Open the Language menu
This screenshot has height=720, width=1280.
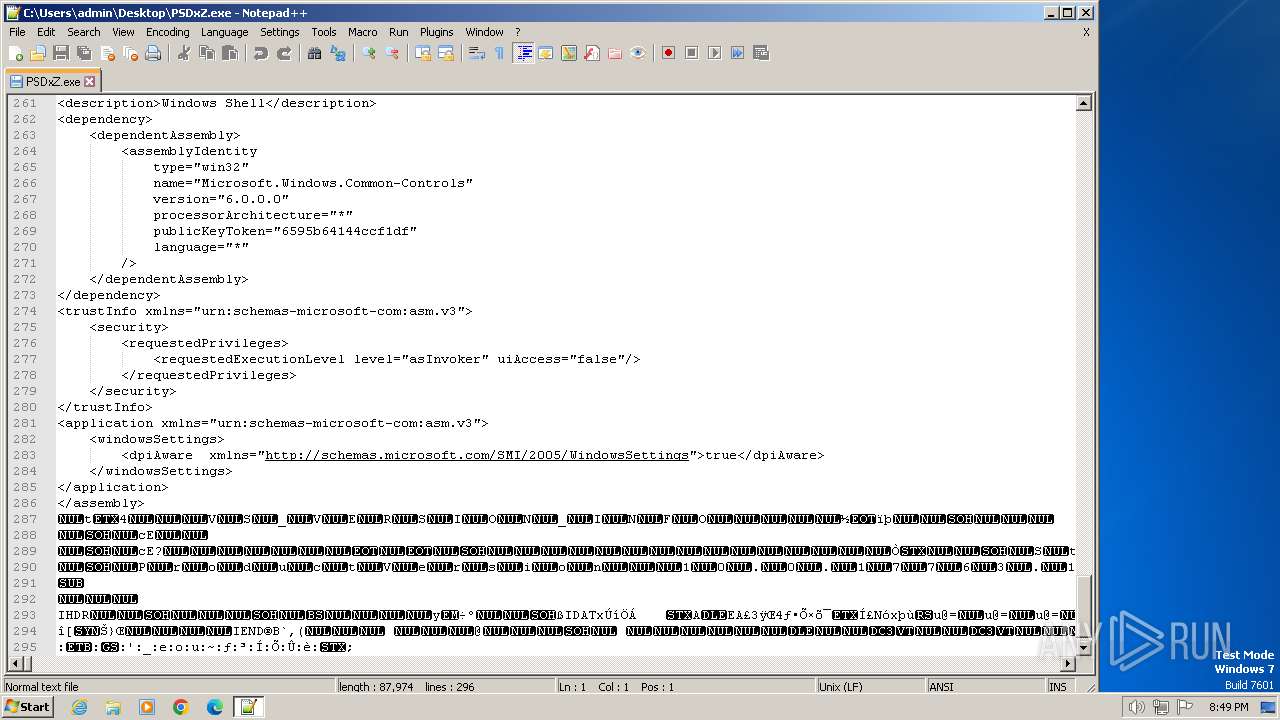pos(224,32)
